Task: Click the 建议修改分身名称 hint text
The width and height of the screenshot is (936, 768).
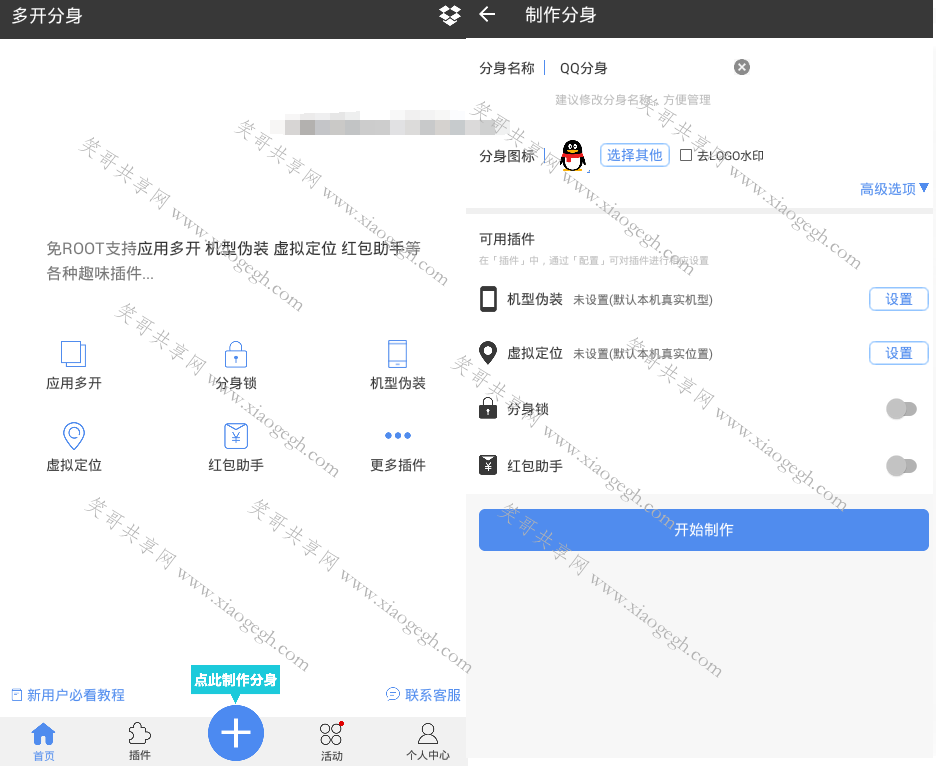Action: pyautogui.click(x=633, y=100)
